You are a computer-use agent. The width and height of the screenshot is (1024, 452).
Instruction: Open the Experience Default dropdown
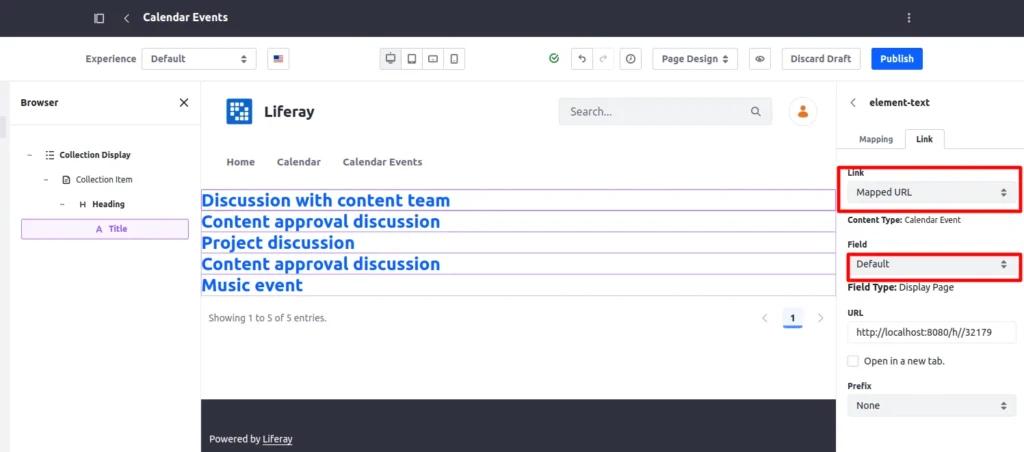pos(199,59)
